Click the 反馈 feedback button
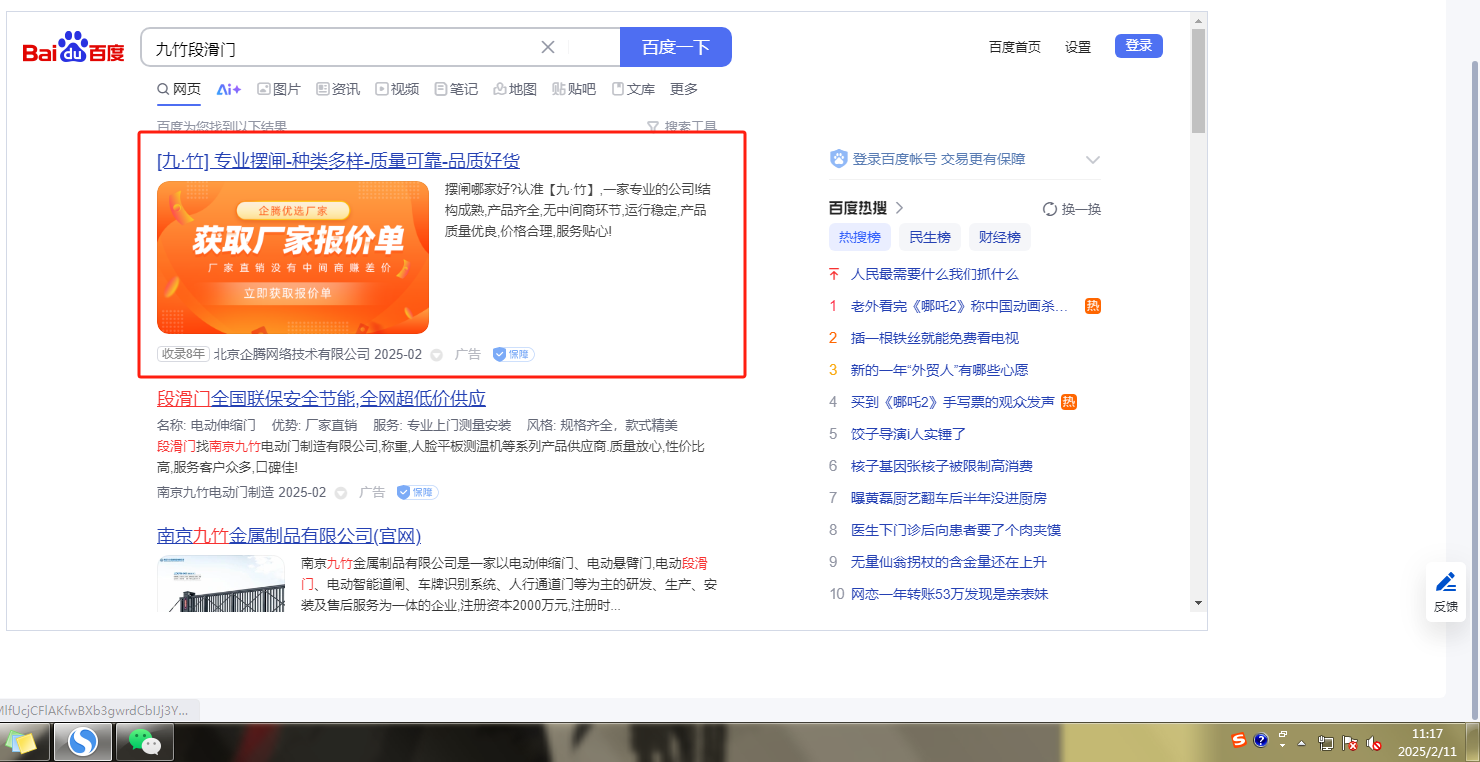This screenshot has width=1480, height=762. coord(1446,592)
